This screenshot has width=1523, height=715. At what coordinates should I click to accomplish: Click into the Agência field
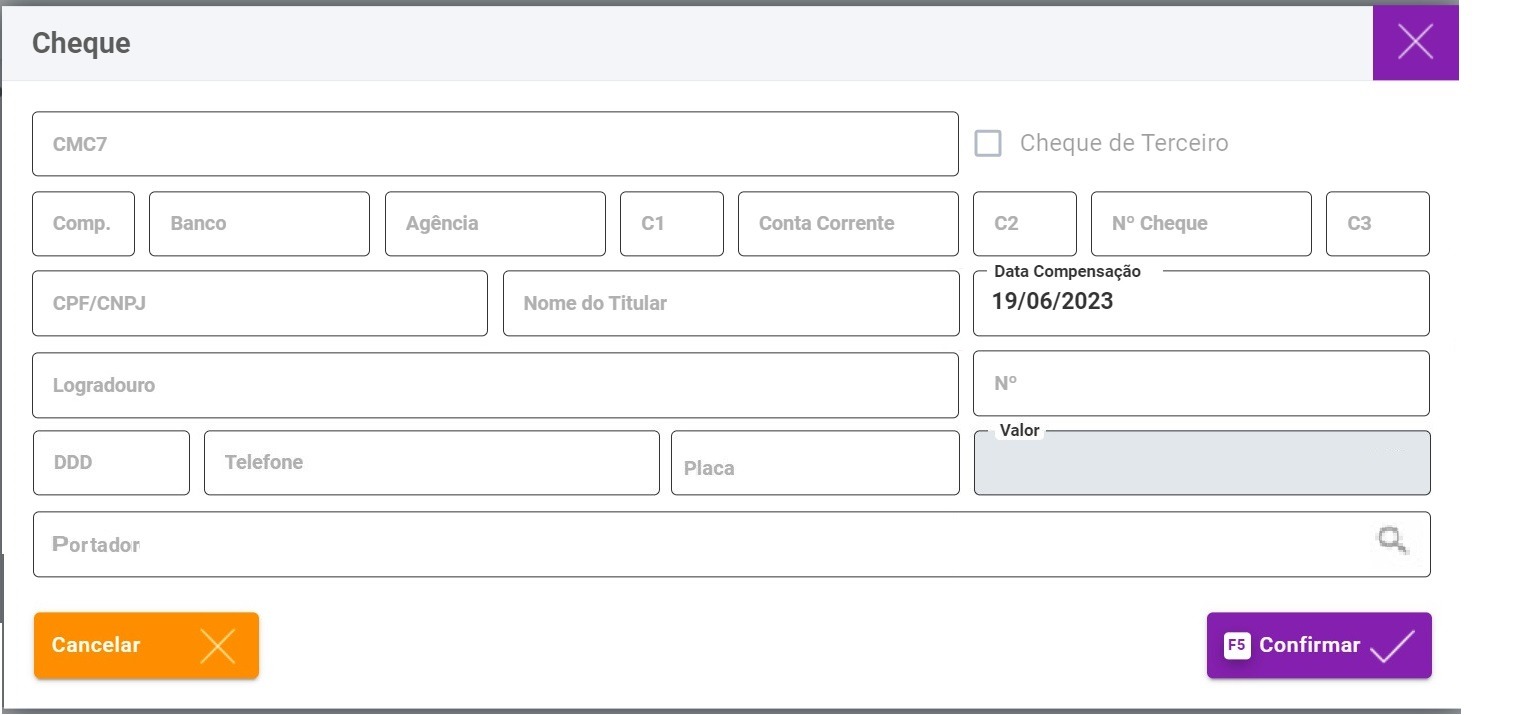[495, 224]
